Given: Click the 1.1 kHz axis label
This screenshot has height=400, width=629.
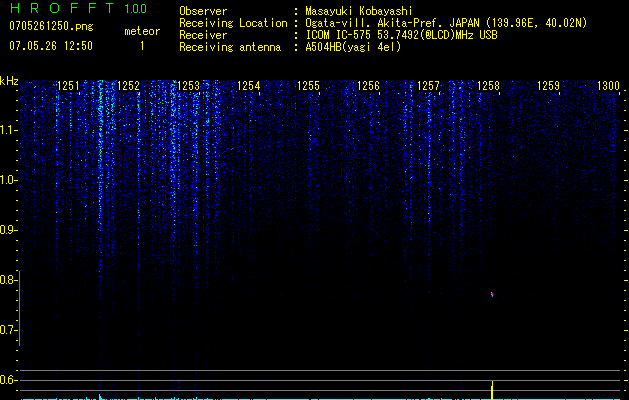Looking at the screenshot, I should [8, 130].
